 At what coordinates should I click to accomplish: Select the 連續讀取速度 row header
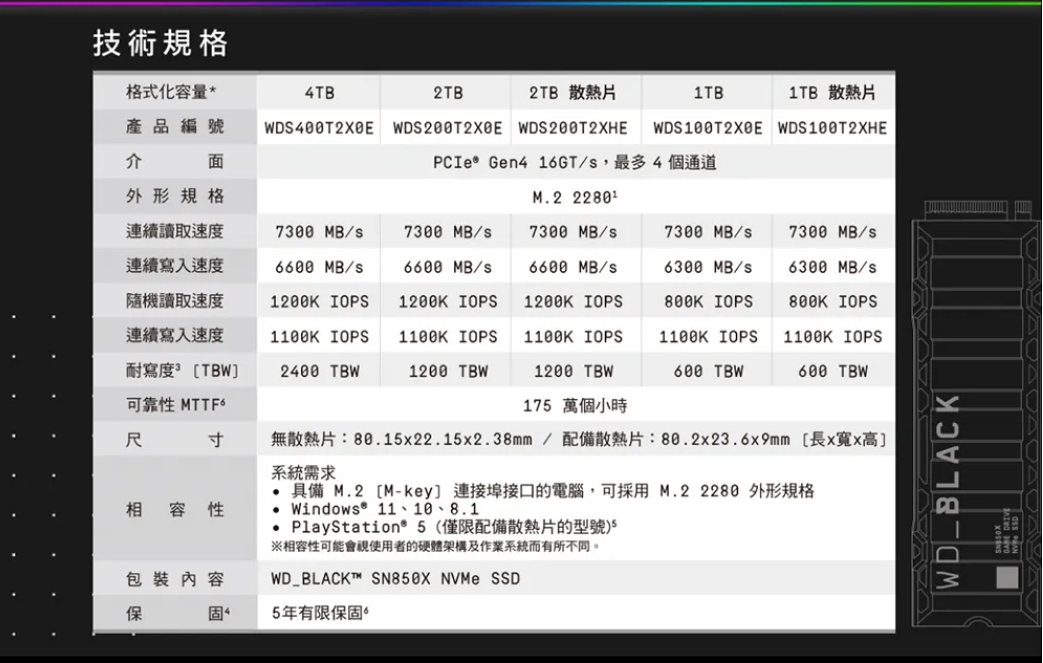174,231
